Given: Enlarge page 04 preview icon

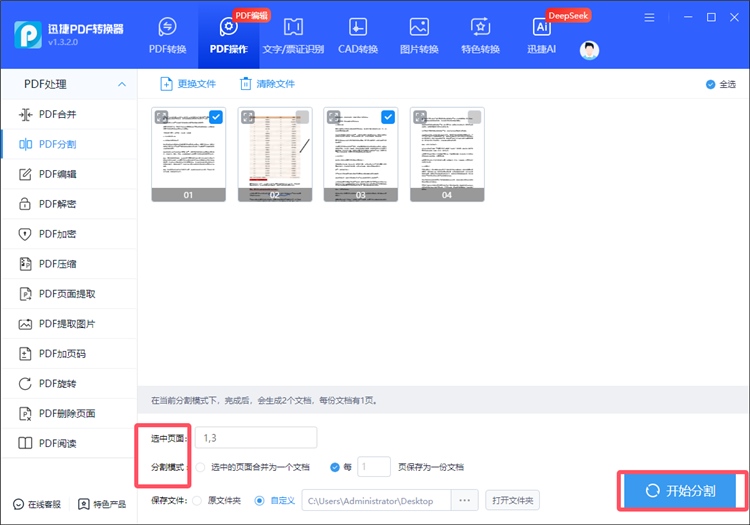Looking at the screenshot, I should [x=420, y=117].
